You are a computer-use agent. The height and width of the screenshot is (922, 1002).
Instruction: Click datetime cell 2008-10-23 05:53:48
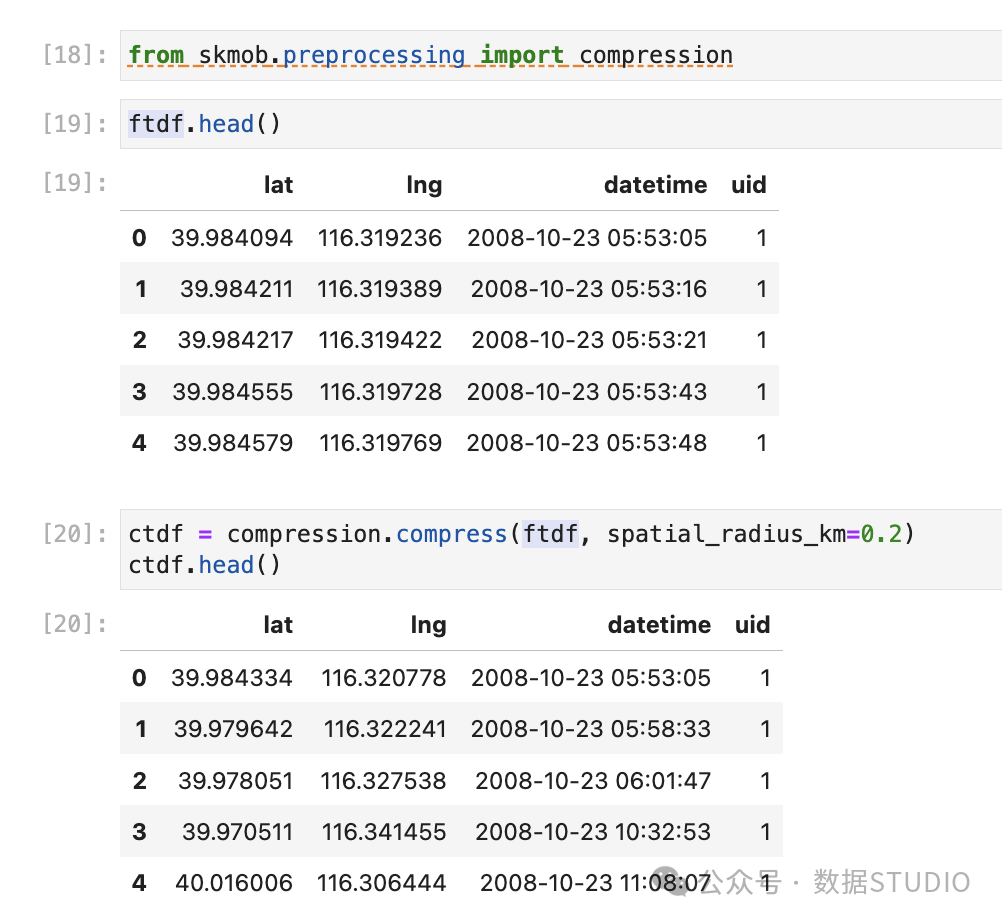[587, 443]
